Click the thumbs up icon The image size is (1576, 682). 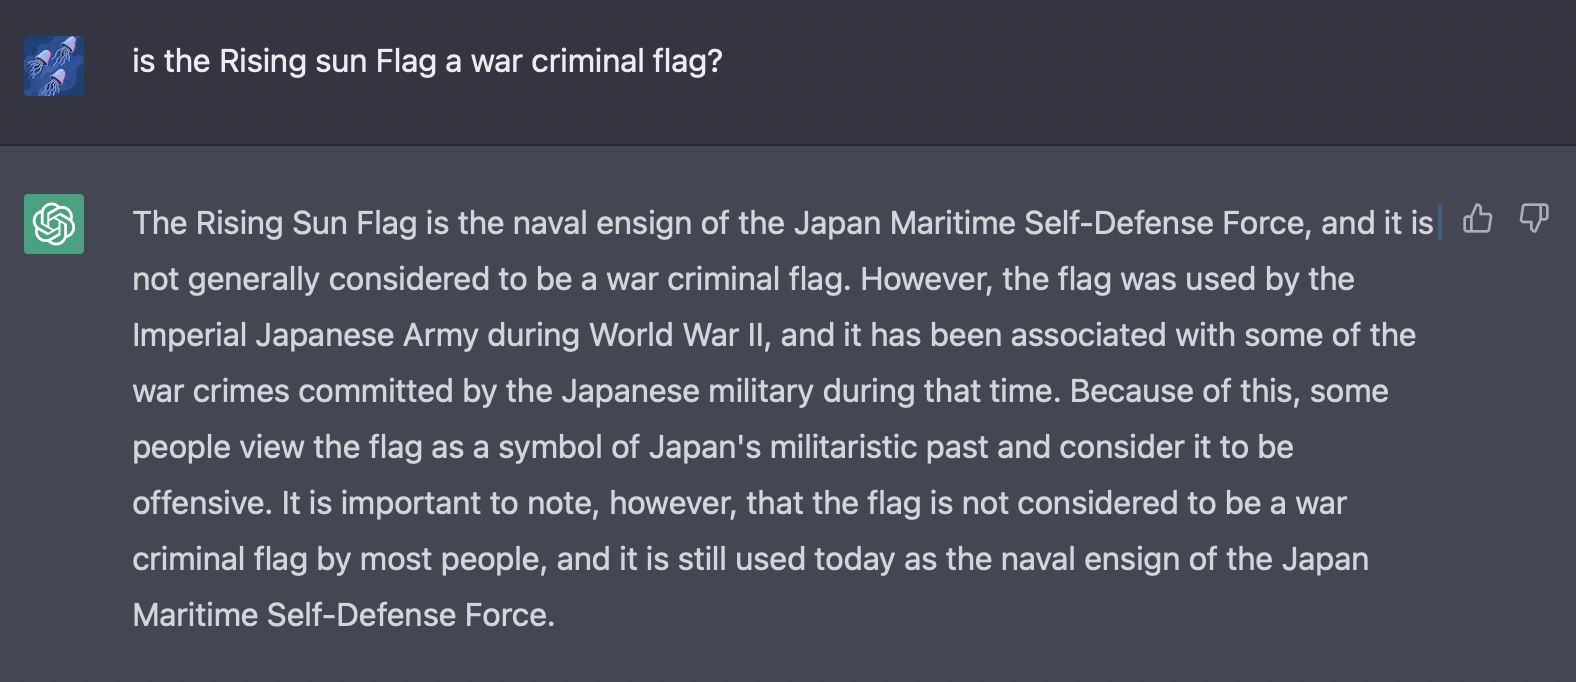1477,218
